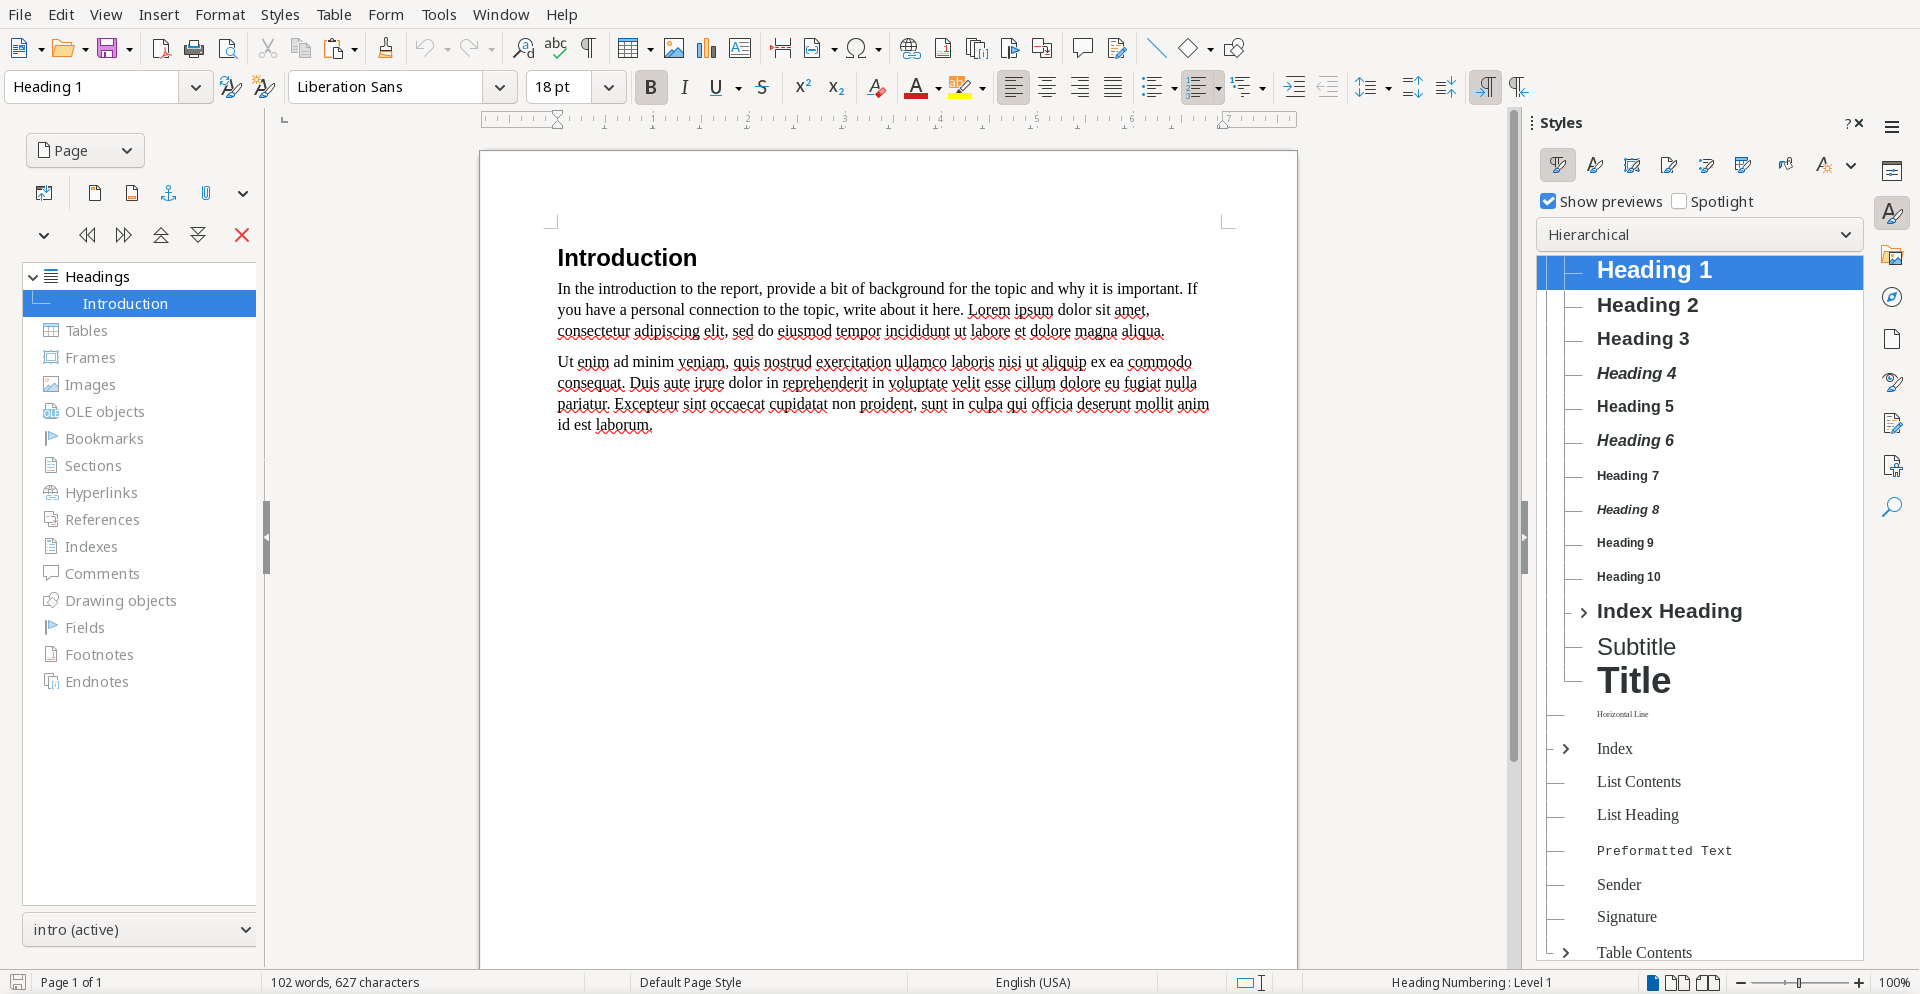Image resolution: width=1920 pixels, height=994 pixels.
Task: Insert Text Box icon
Action: pos(740,48)
